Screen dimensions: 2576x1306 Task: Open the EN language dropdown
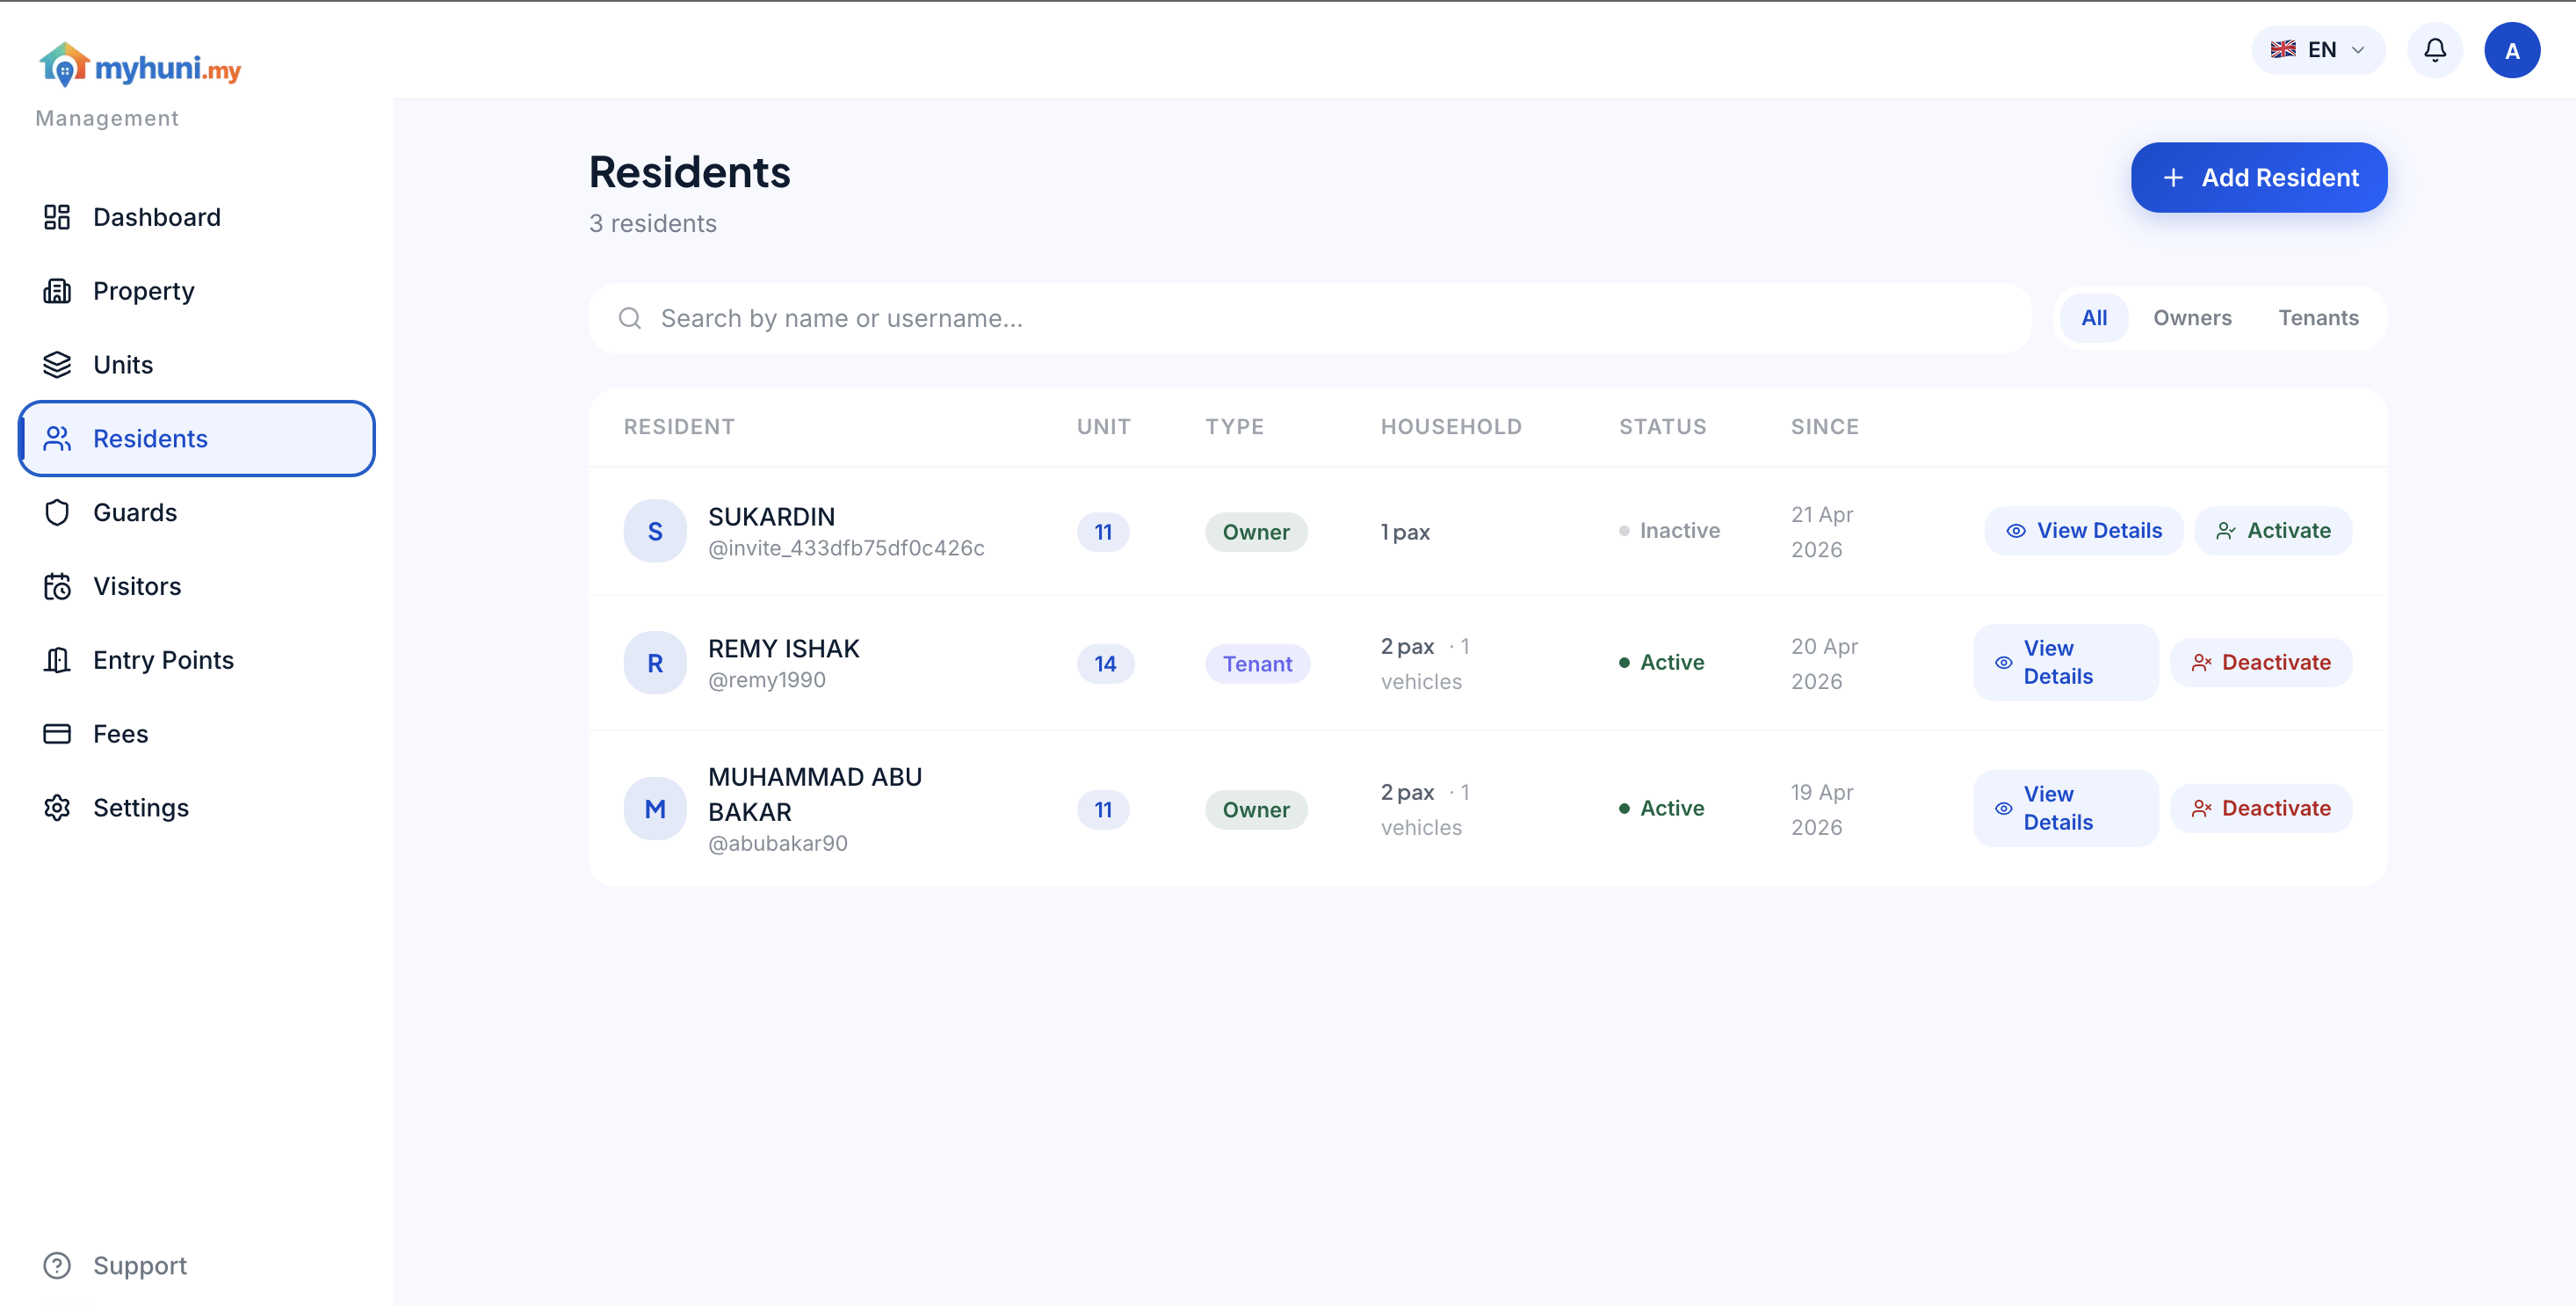[x=2318, y=49]
